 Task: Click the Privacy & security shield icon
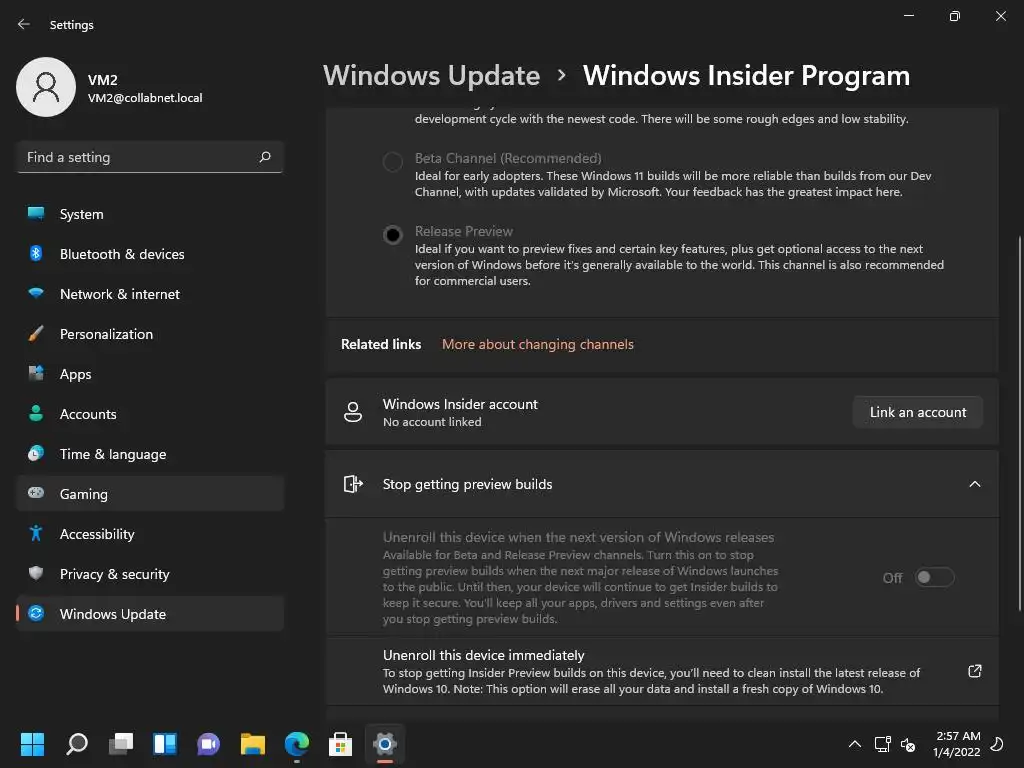pos(36,573)
